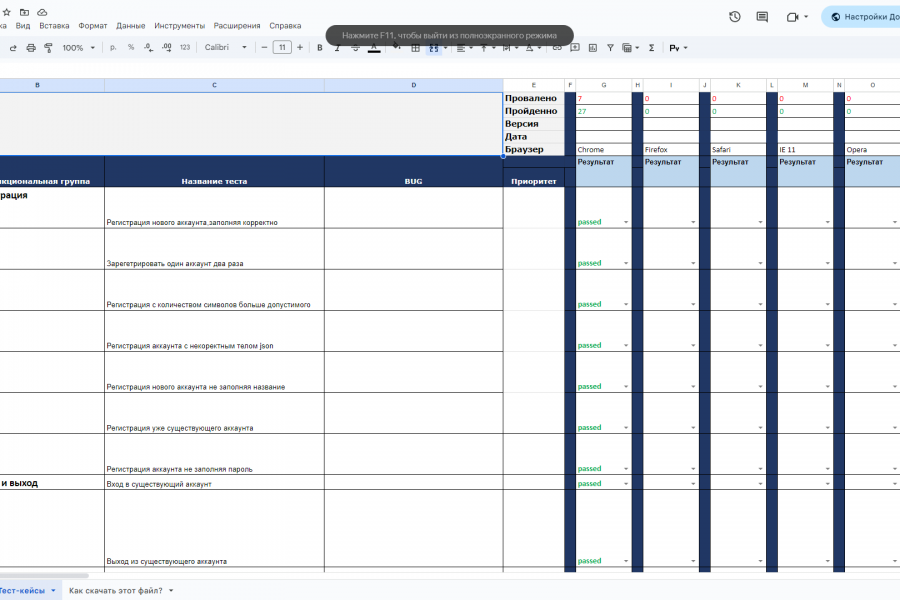This screenshot has height=600, width=900.
Task: Select the 'Провалено' label cell
Action: coord(534,98)
